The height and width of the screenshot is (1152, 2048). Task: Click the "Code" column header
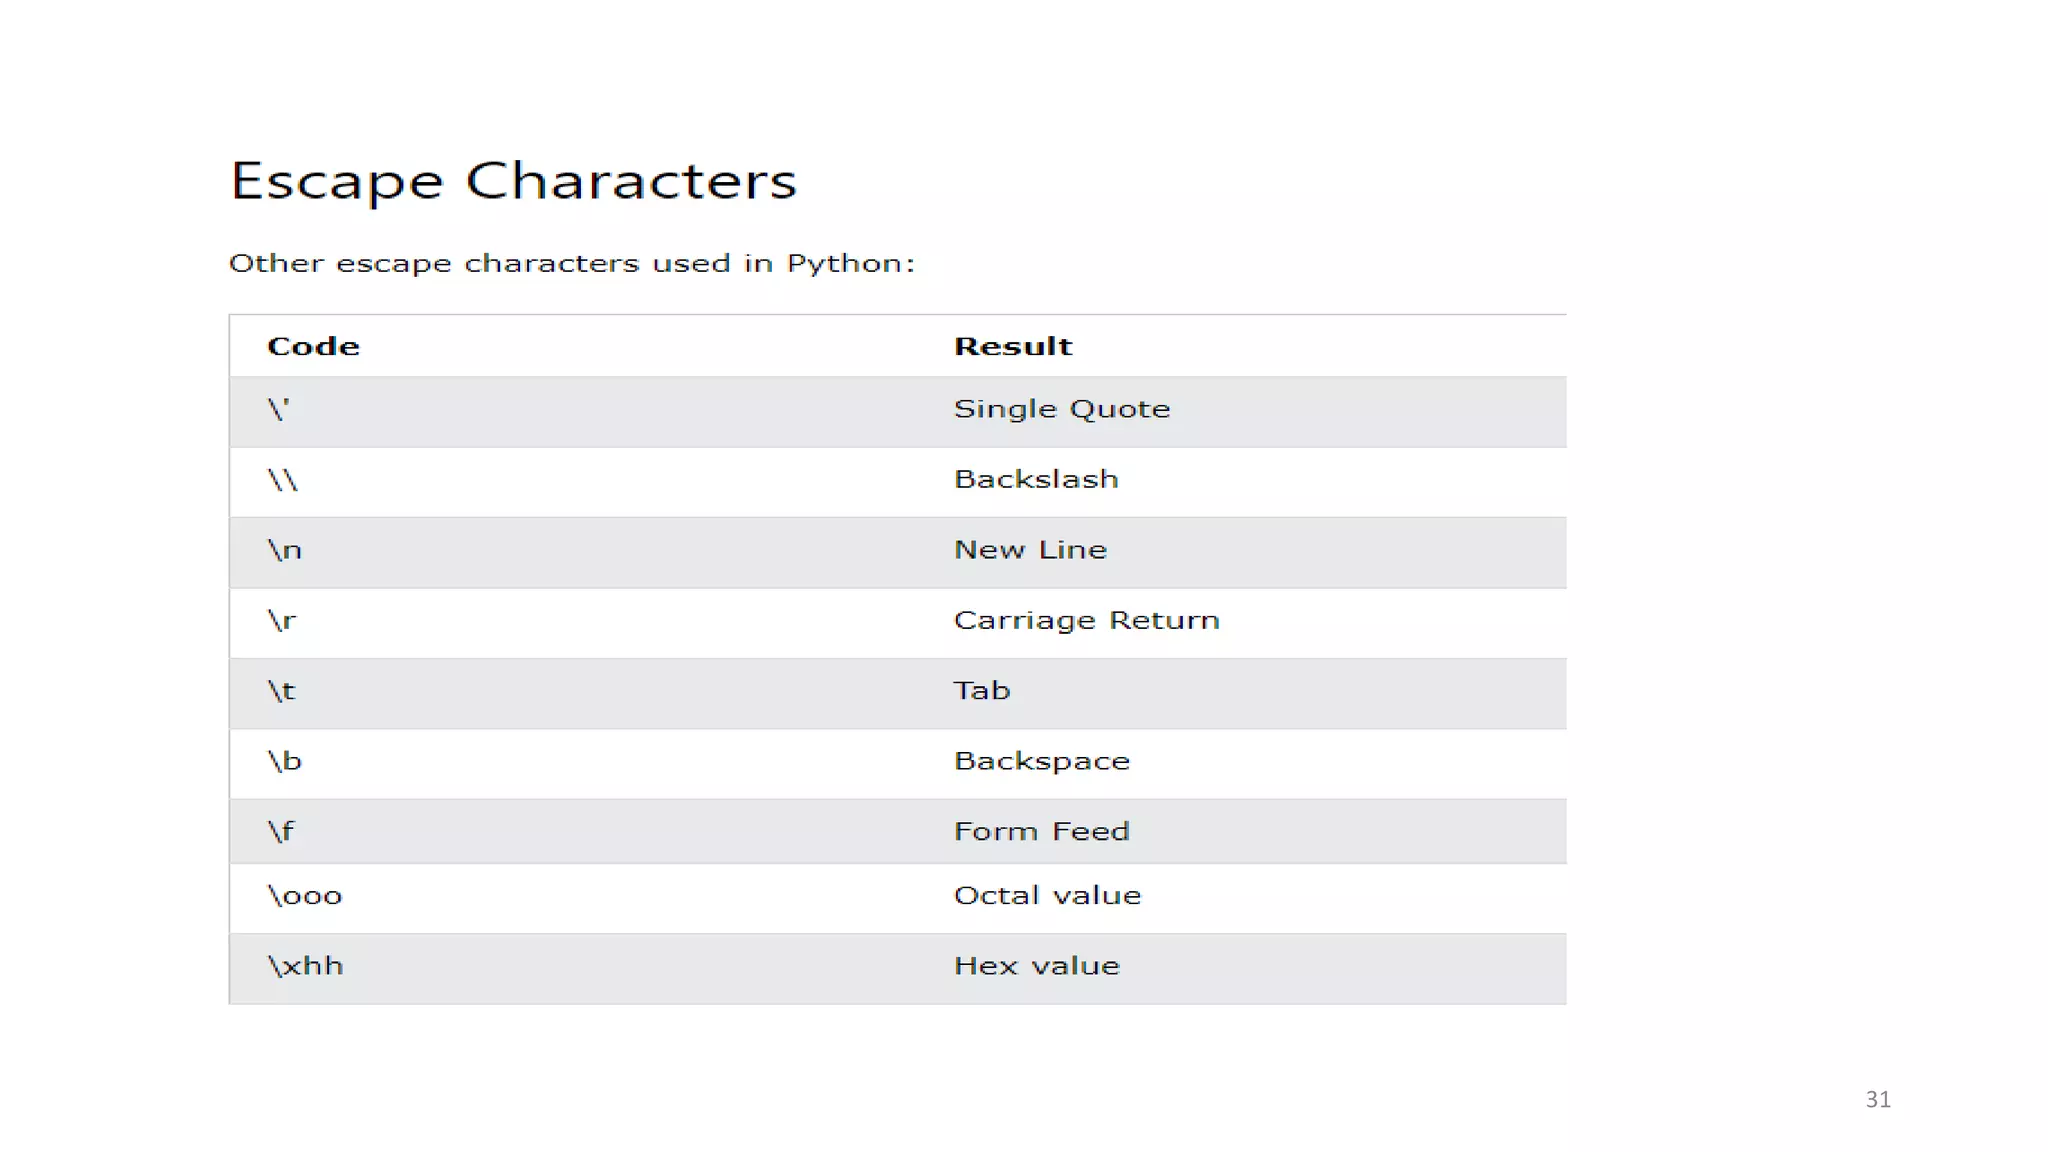point(313,346)
